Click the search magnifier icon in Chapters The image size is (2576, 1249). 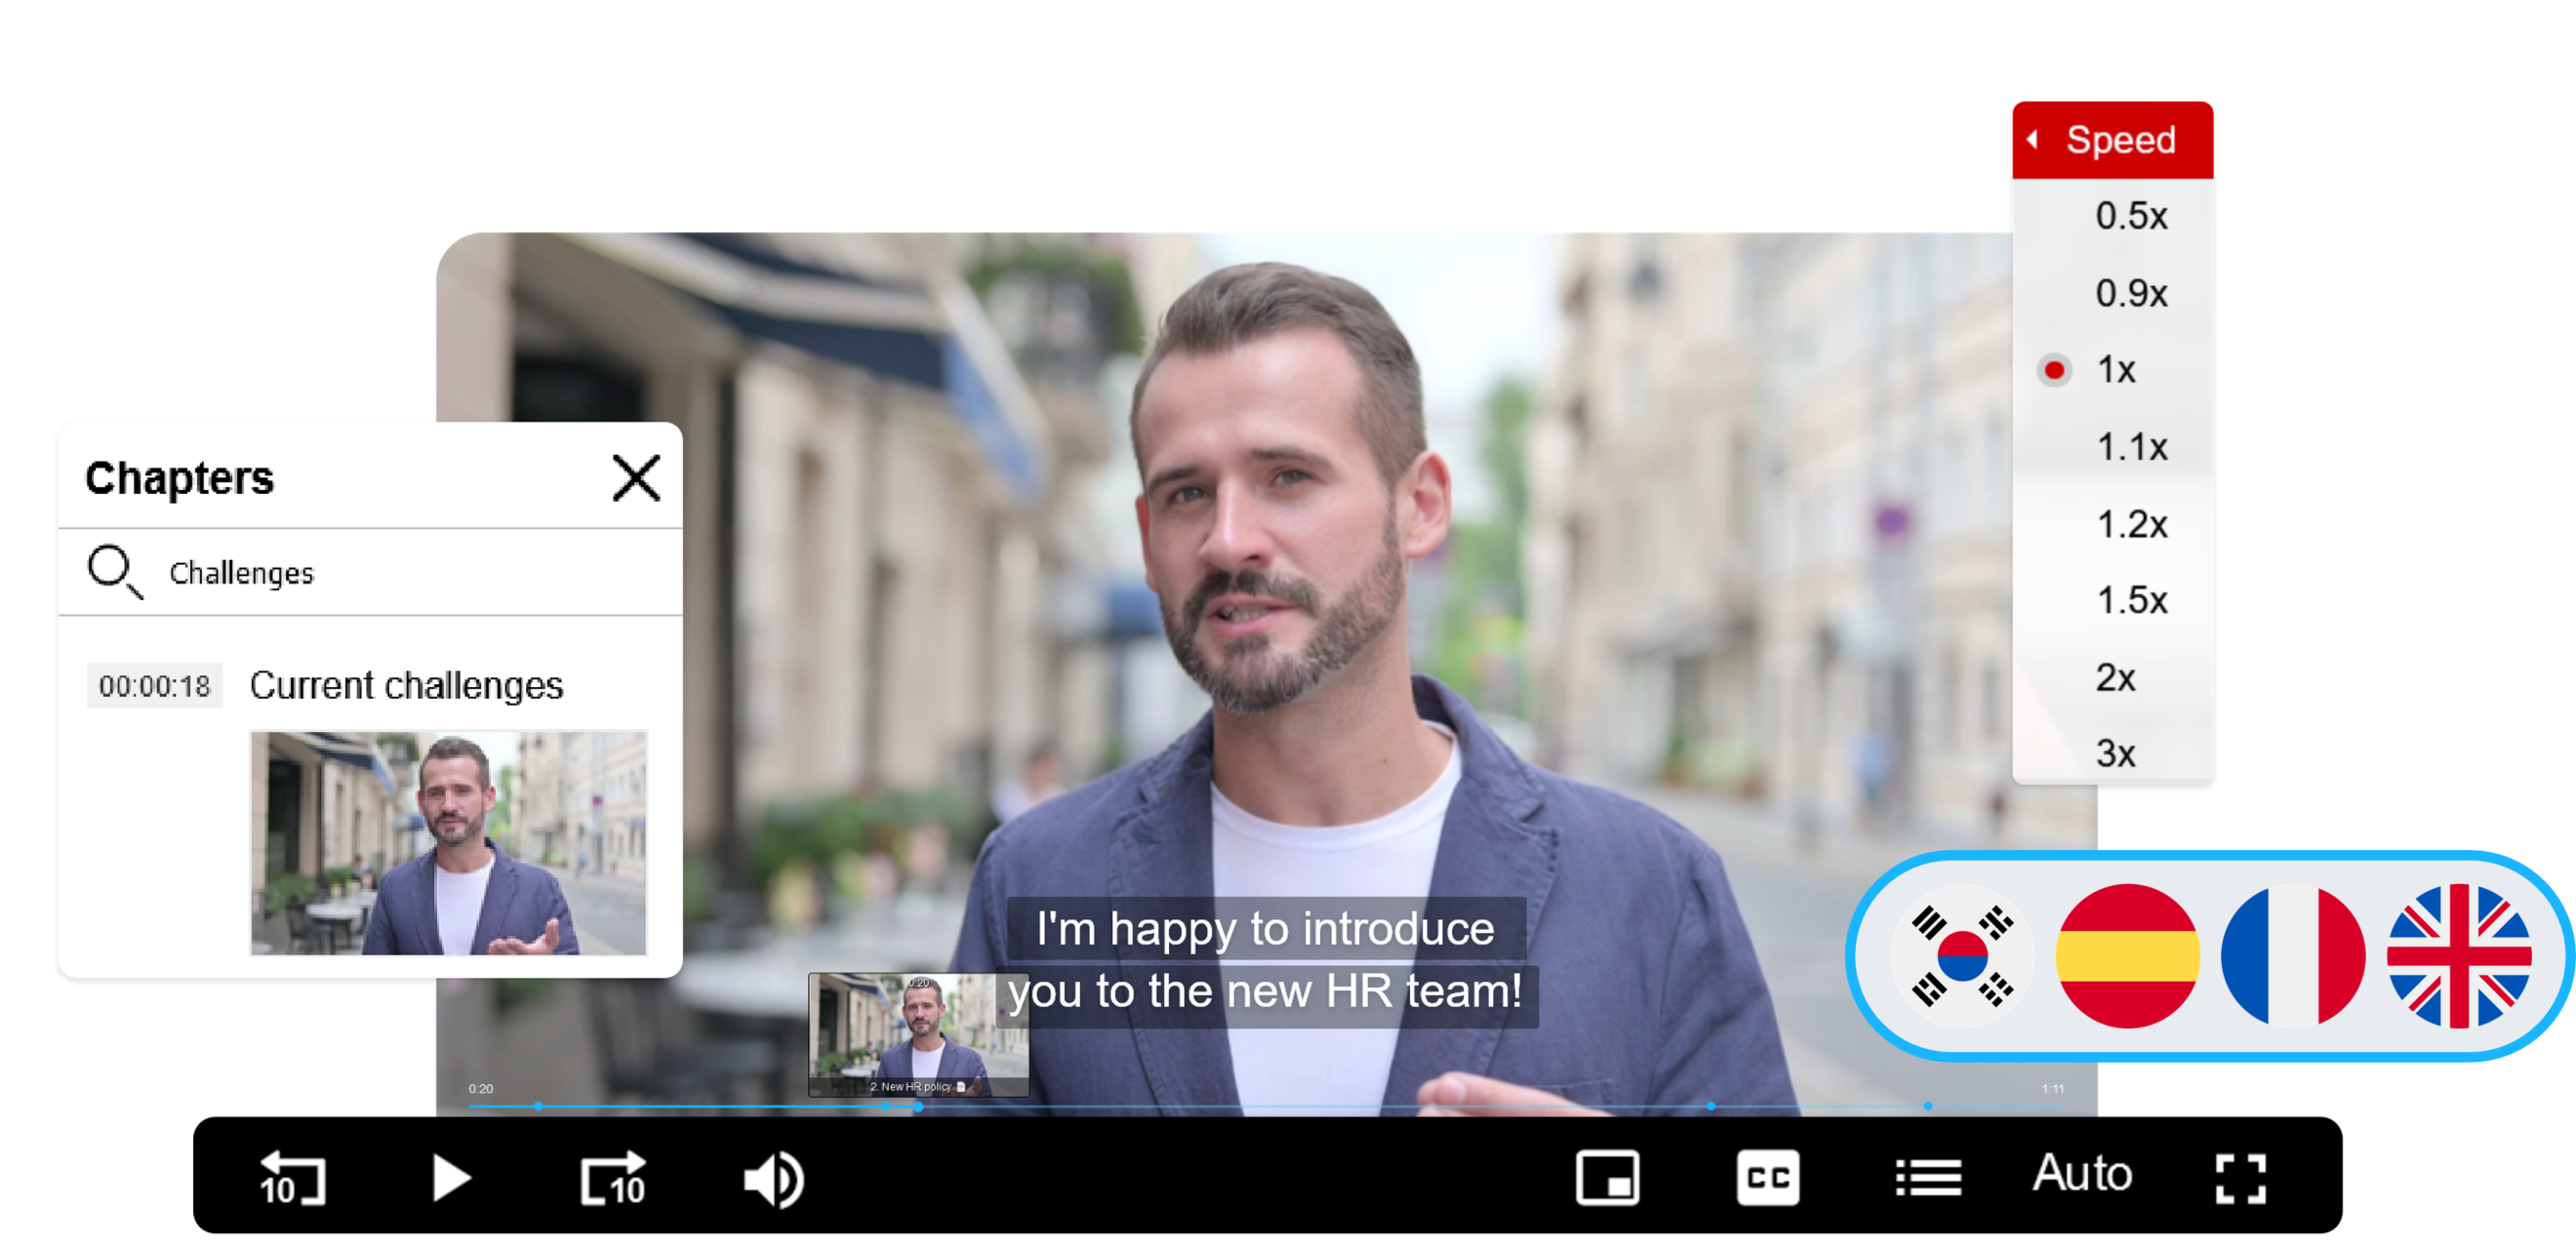(x=114, y=571)
